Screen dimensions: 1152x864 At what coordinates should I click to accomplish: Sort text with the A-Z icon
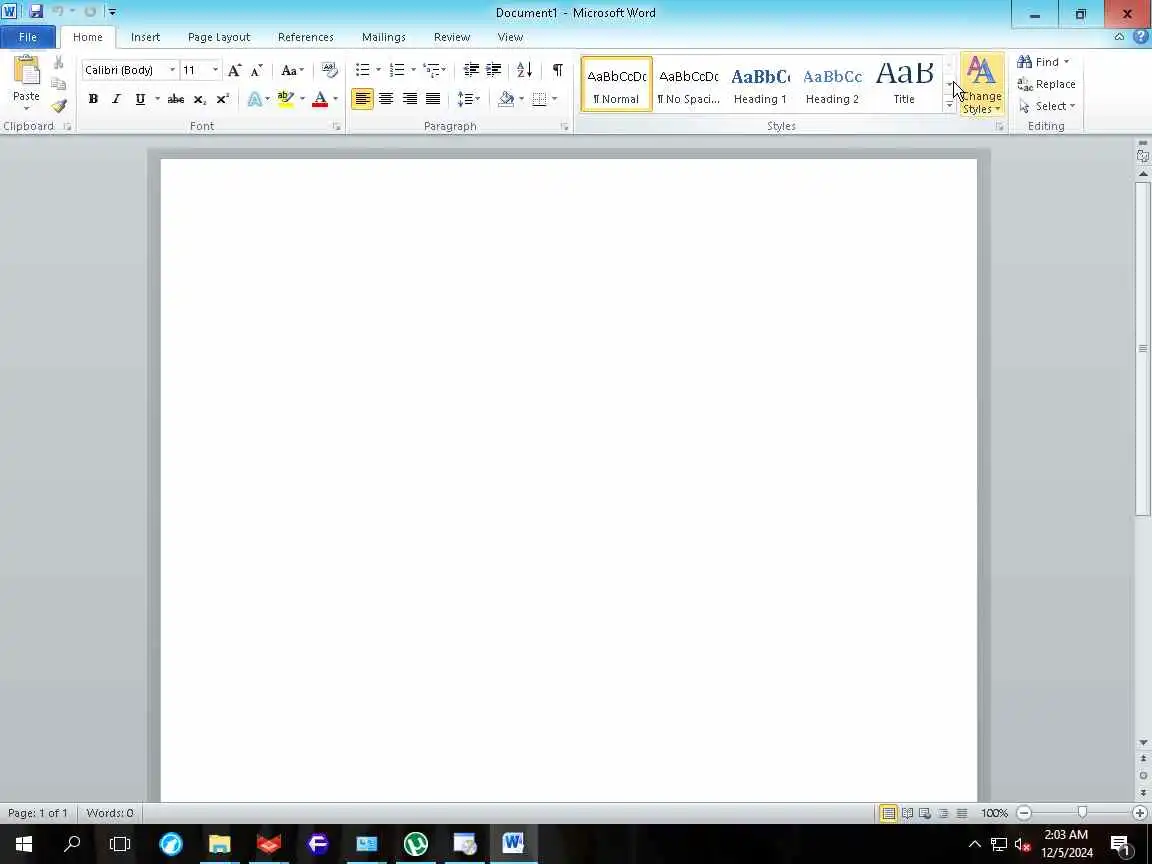(x=525, y=70)
